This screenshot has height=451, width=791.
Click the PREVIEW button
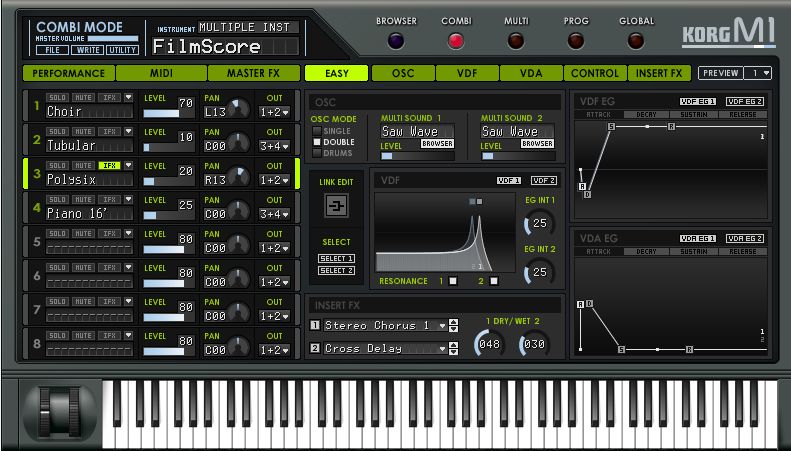[x=721, y=73]
